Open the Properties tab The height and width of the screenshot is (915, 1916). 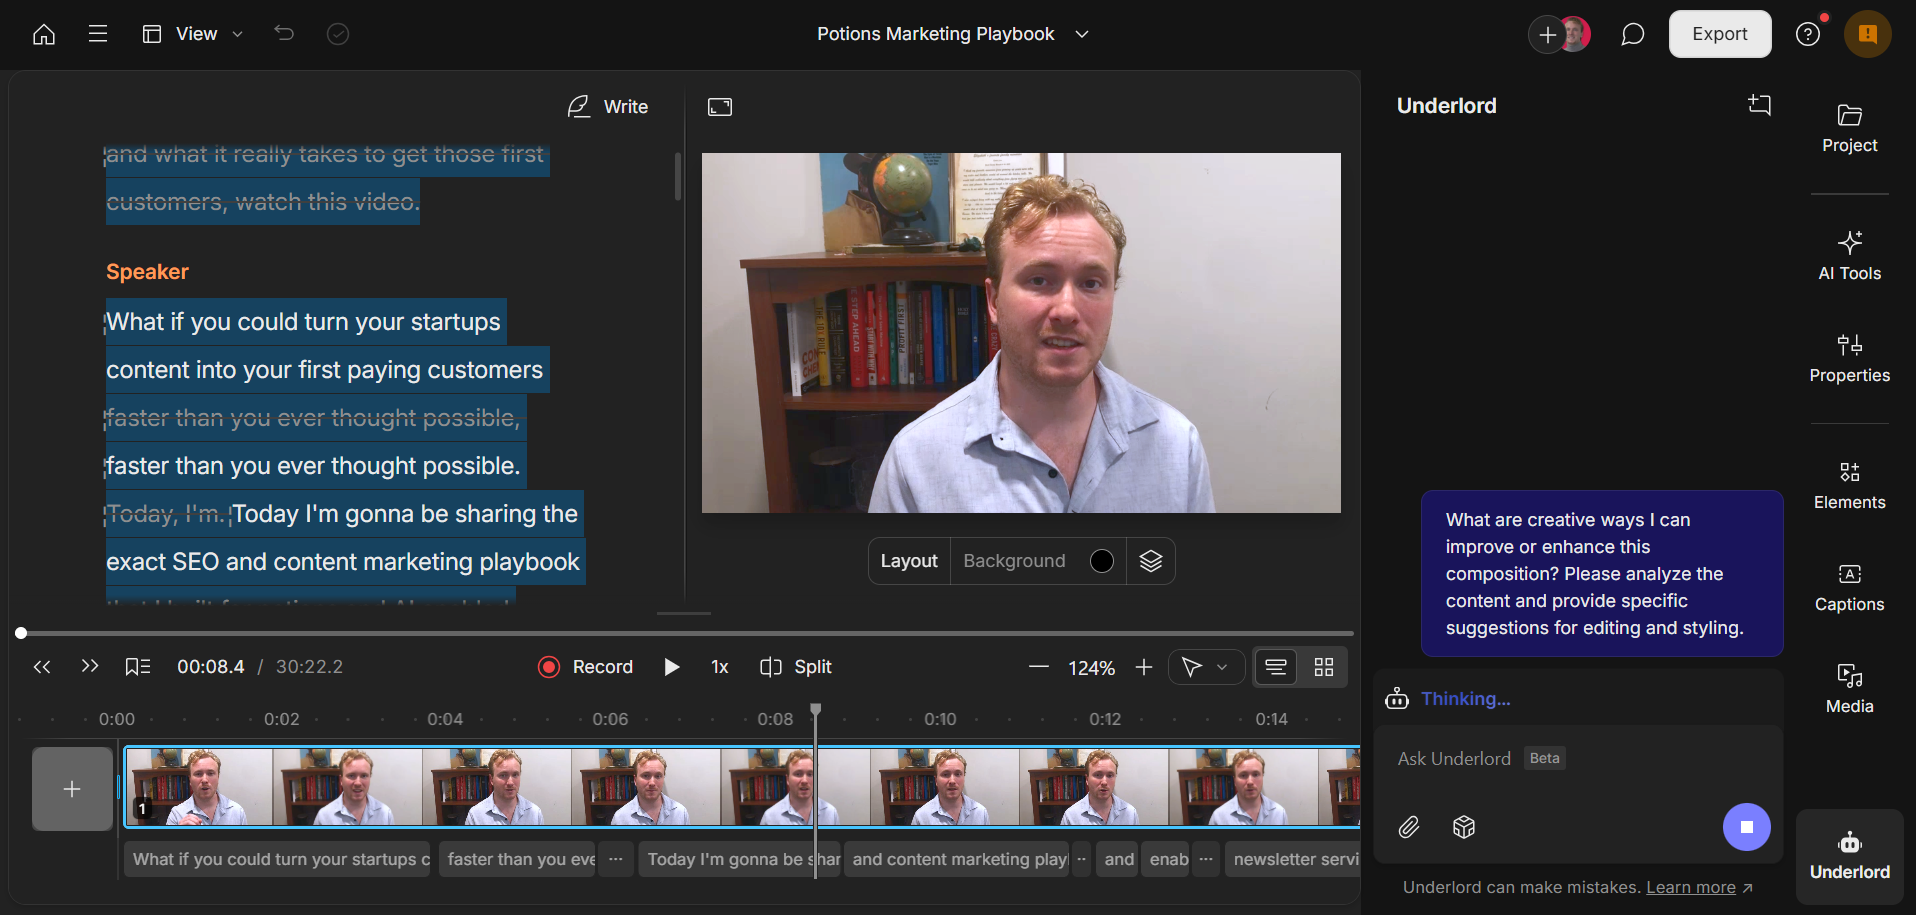(x=1849, y=359)
